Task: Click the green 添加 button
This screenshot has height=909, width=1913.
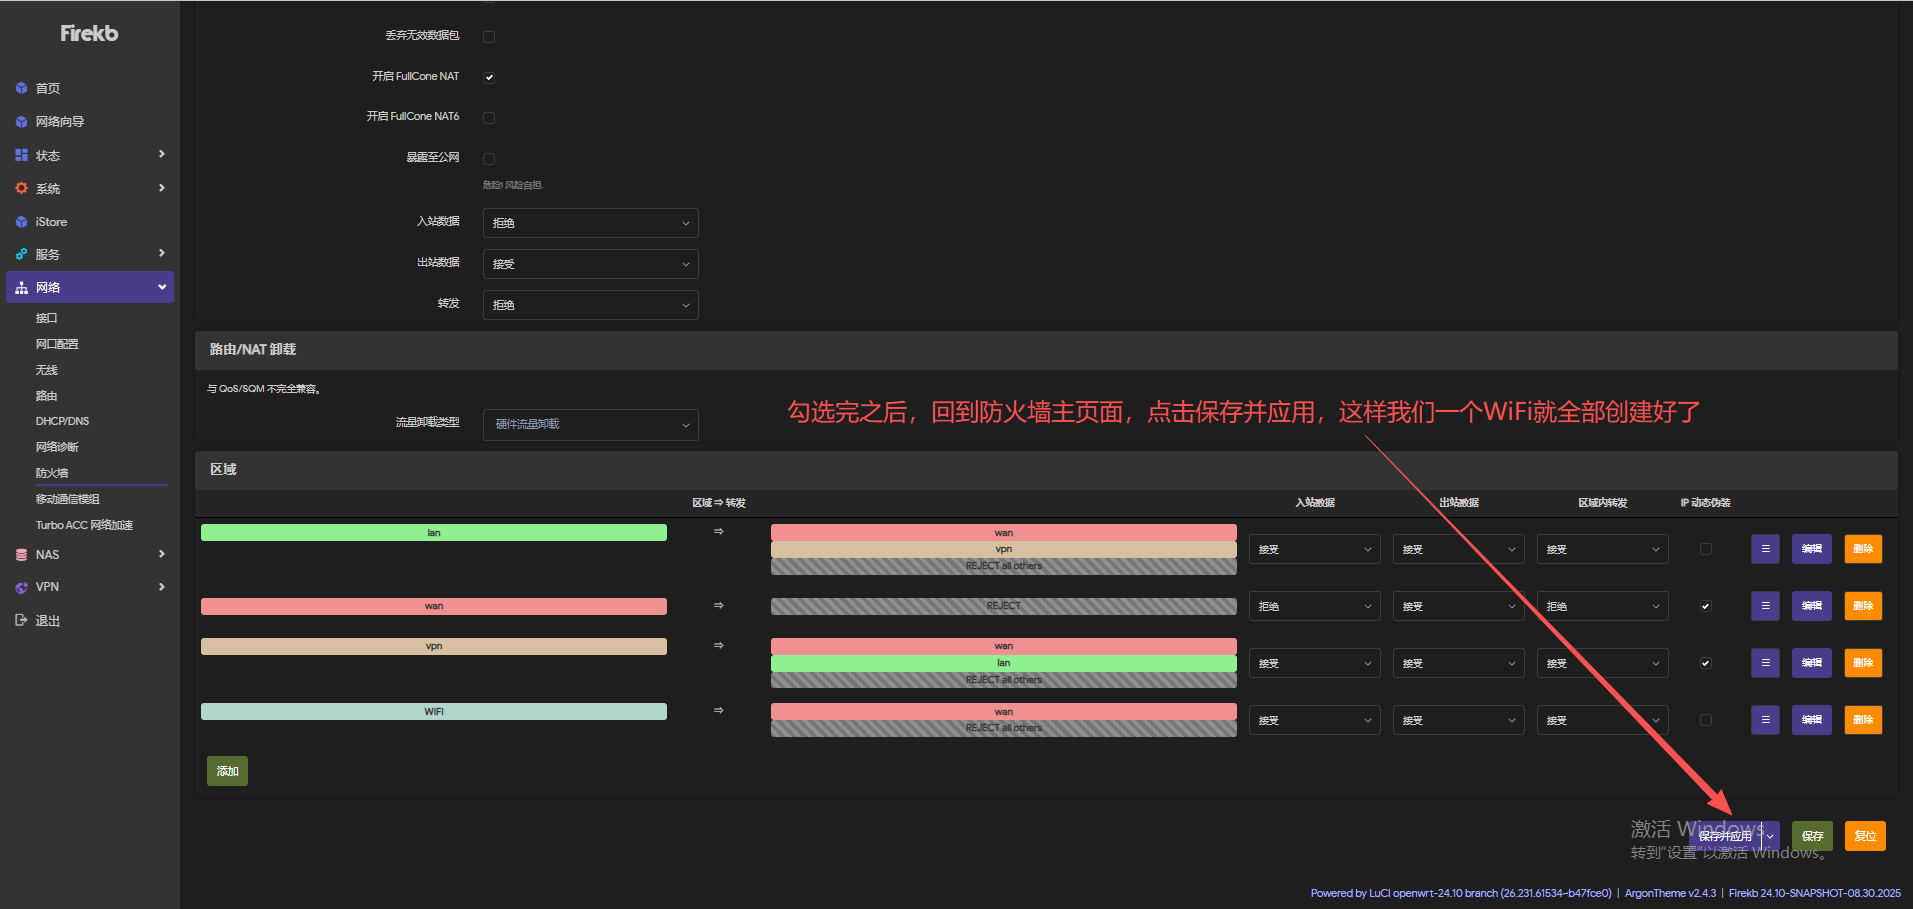Action: (x=227, y=771)
